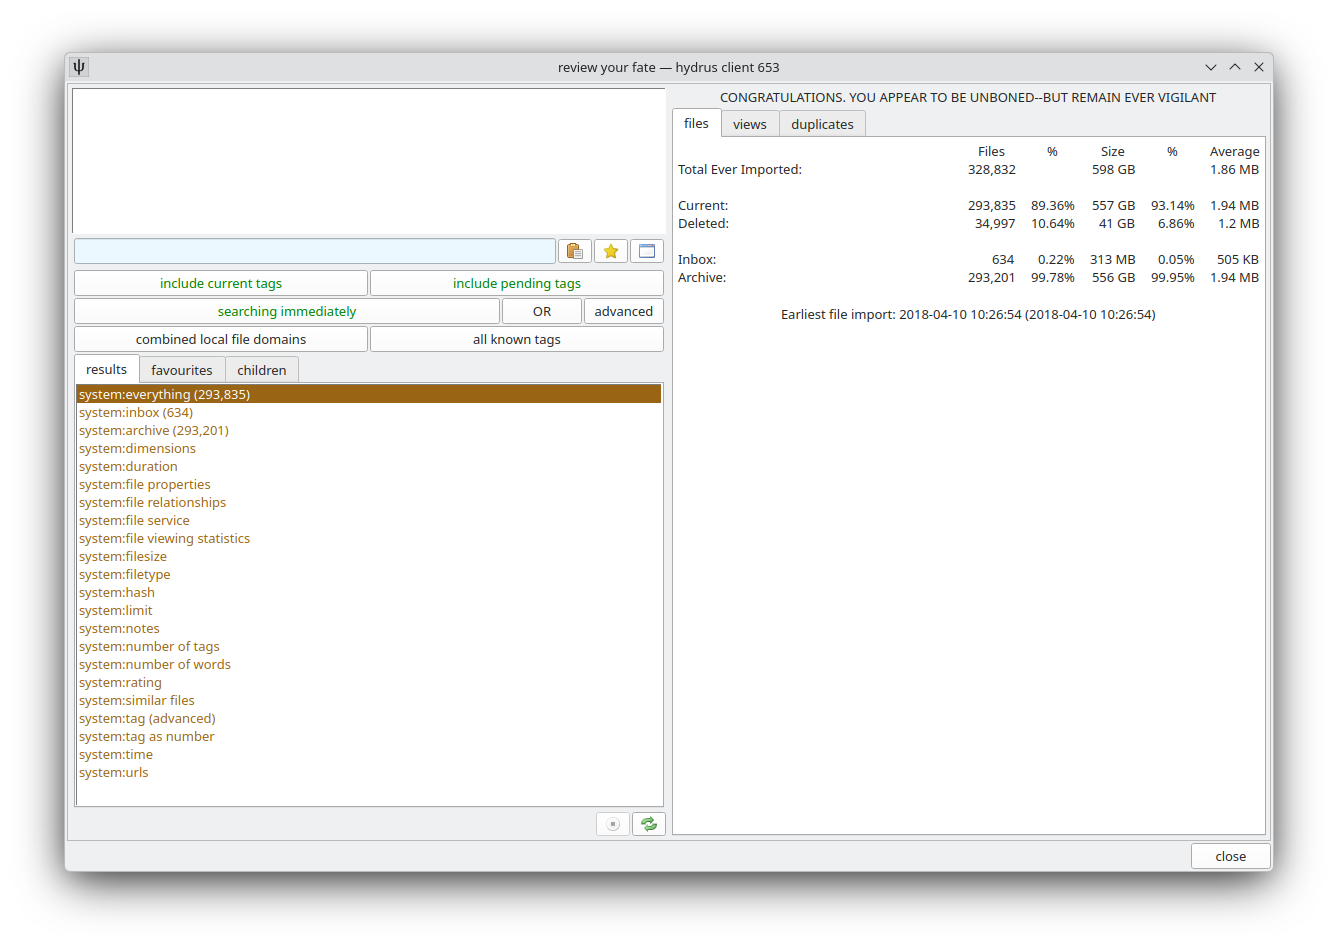The image size is (1338, 948).
Task: Pick system:filesize in the list
Action: 369,556
